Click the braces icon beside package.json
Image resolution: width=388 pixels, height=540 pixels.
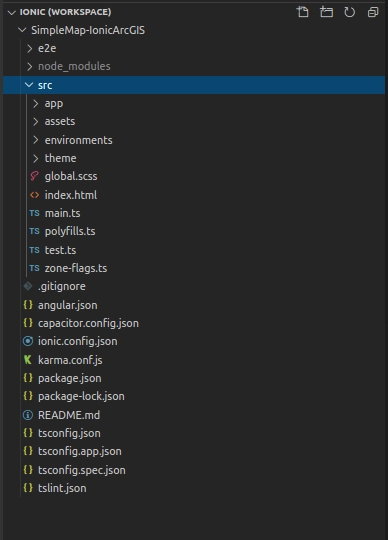[28, 378]
